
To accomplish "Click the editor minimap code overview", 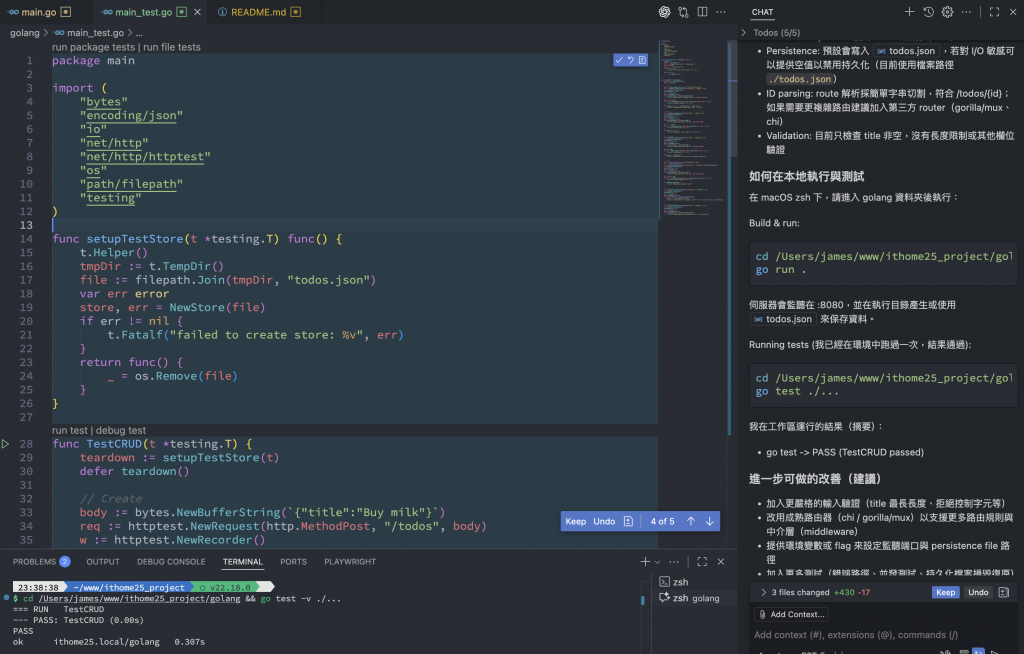I will coord(692,131).
